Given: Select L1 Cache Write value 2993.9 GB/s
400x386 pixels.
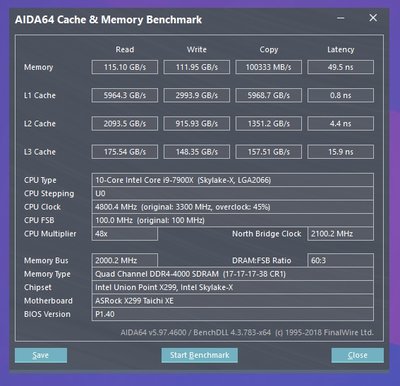Looking at the screenshot, I should point(197,95).
